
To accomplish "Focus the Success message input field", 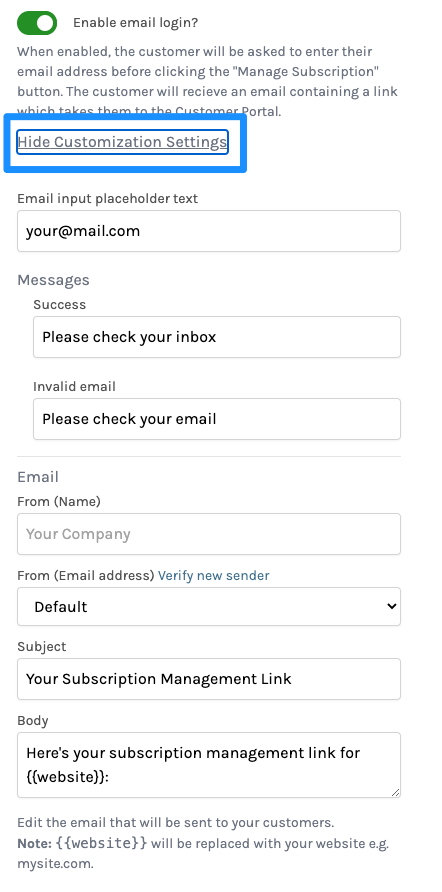I will coord(217,337).
